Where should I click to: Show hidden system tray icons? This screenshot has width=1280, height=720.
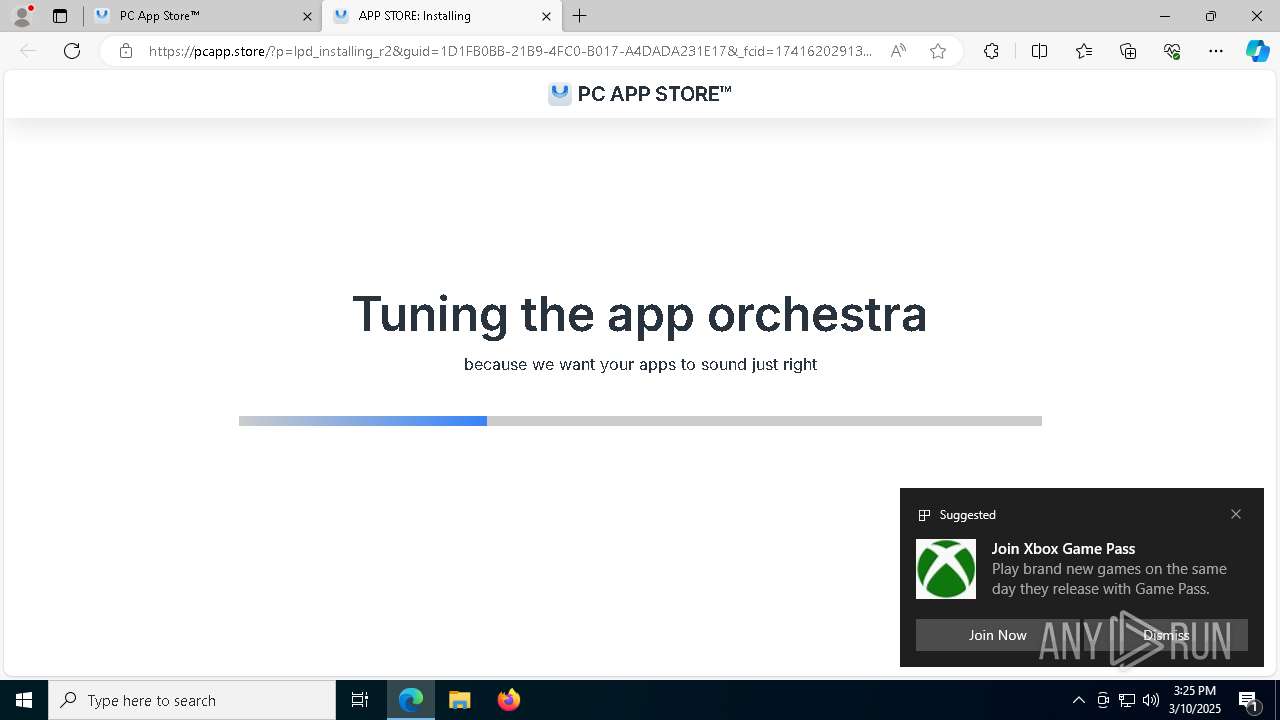coord(1078,700)
